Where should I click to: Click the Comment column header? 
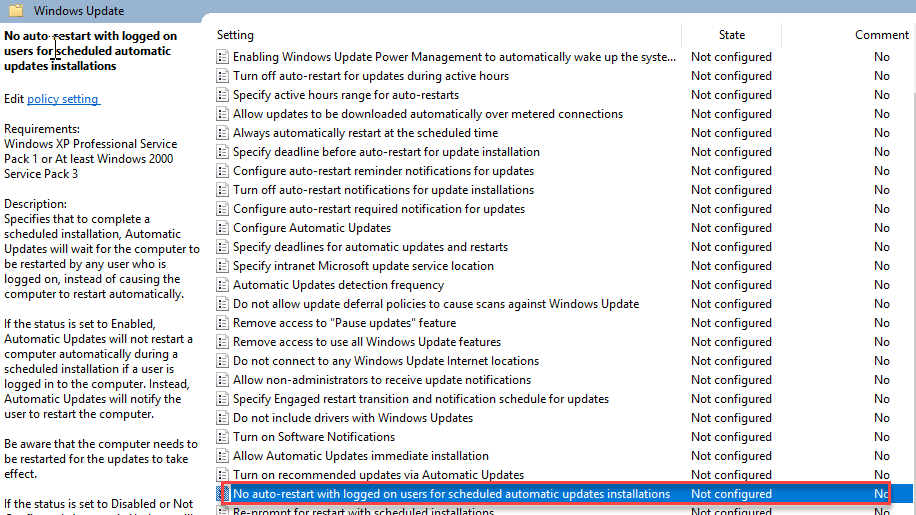(882, 35)
